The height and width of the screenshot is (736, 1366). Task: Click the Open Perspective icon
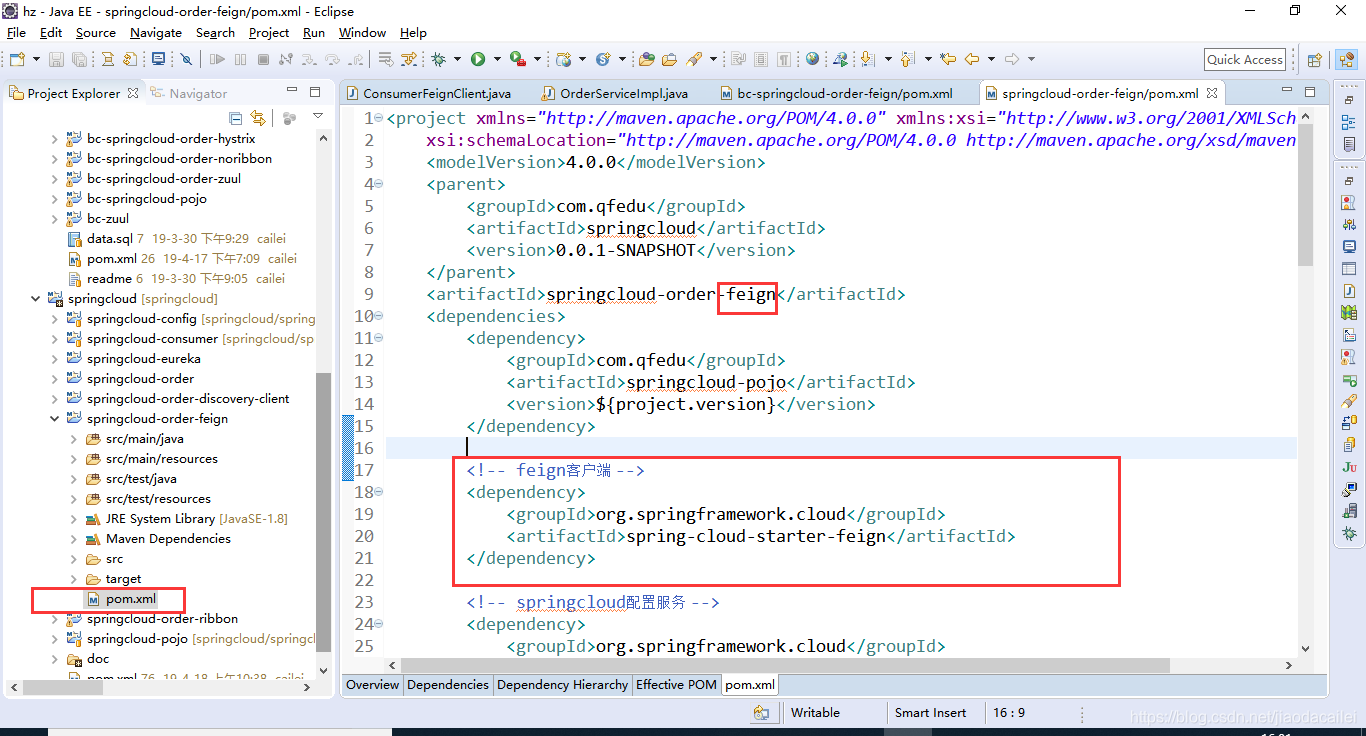click(1315, 60)
